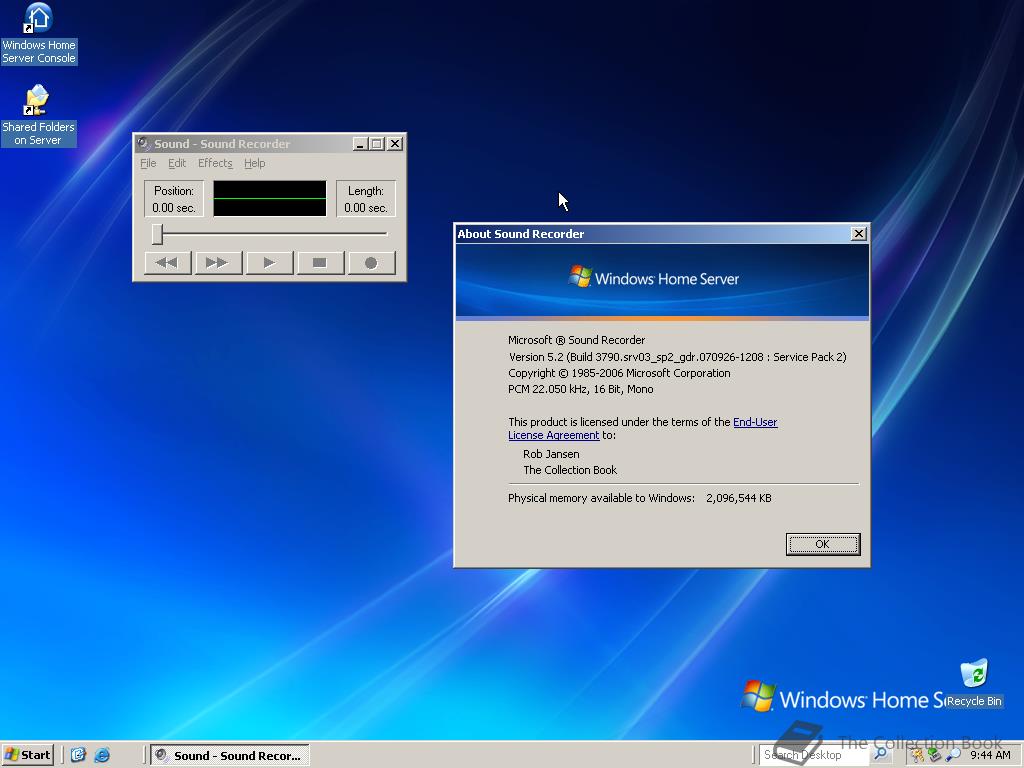Open the Effects menu in Sound Recorder
Screen dimensions: 1024x768
click(x=215, y=163)
